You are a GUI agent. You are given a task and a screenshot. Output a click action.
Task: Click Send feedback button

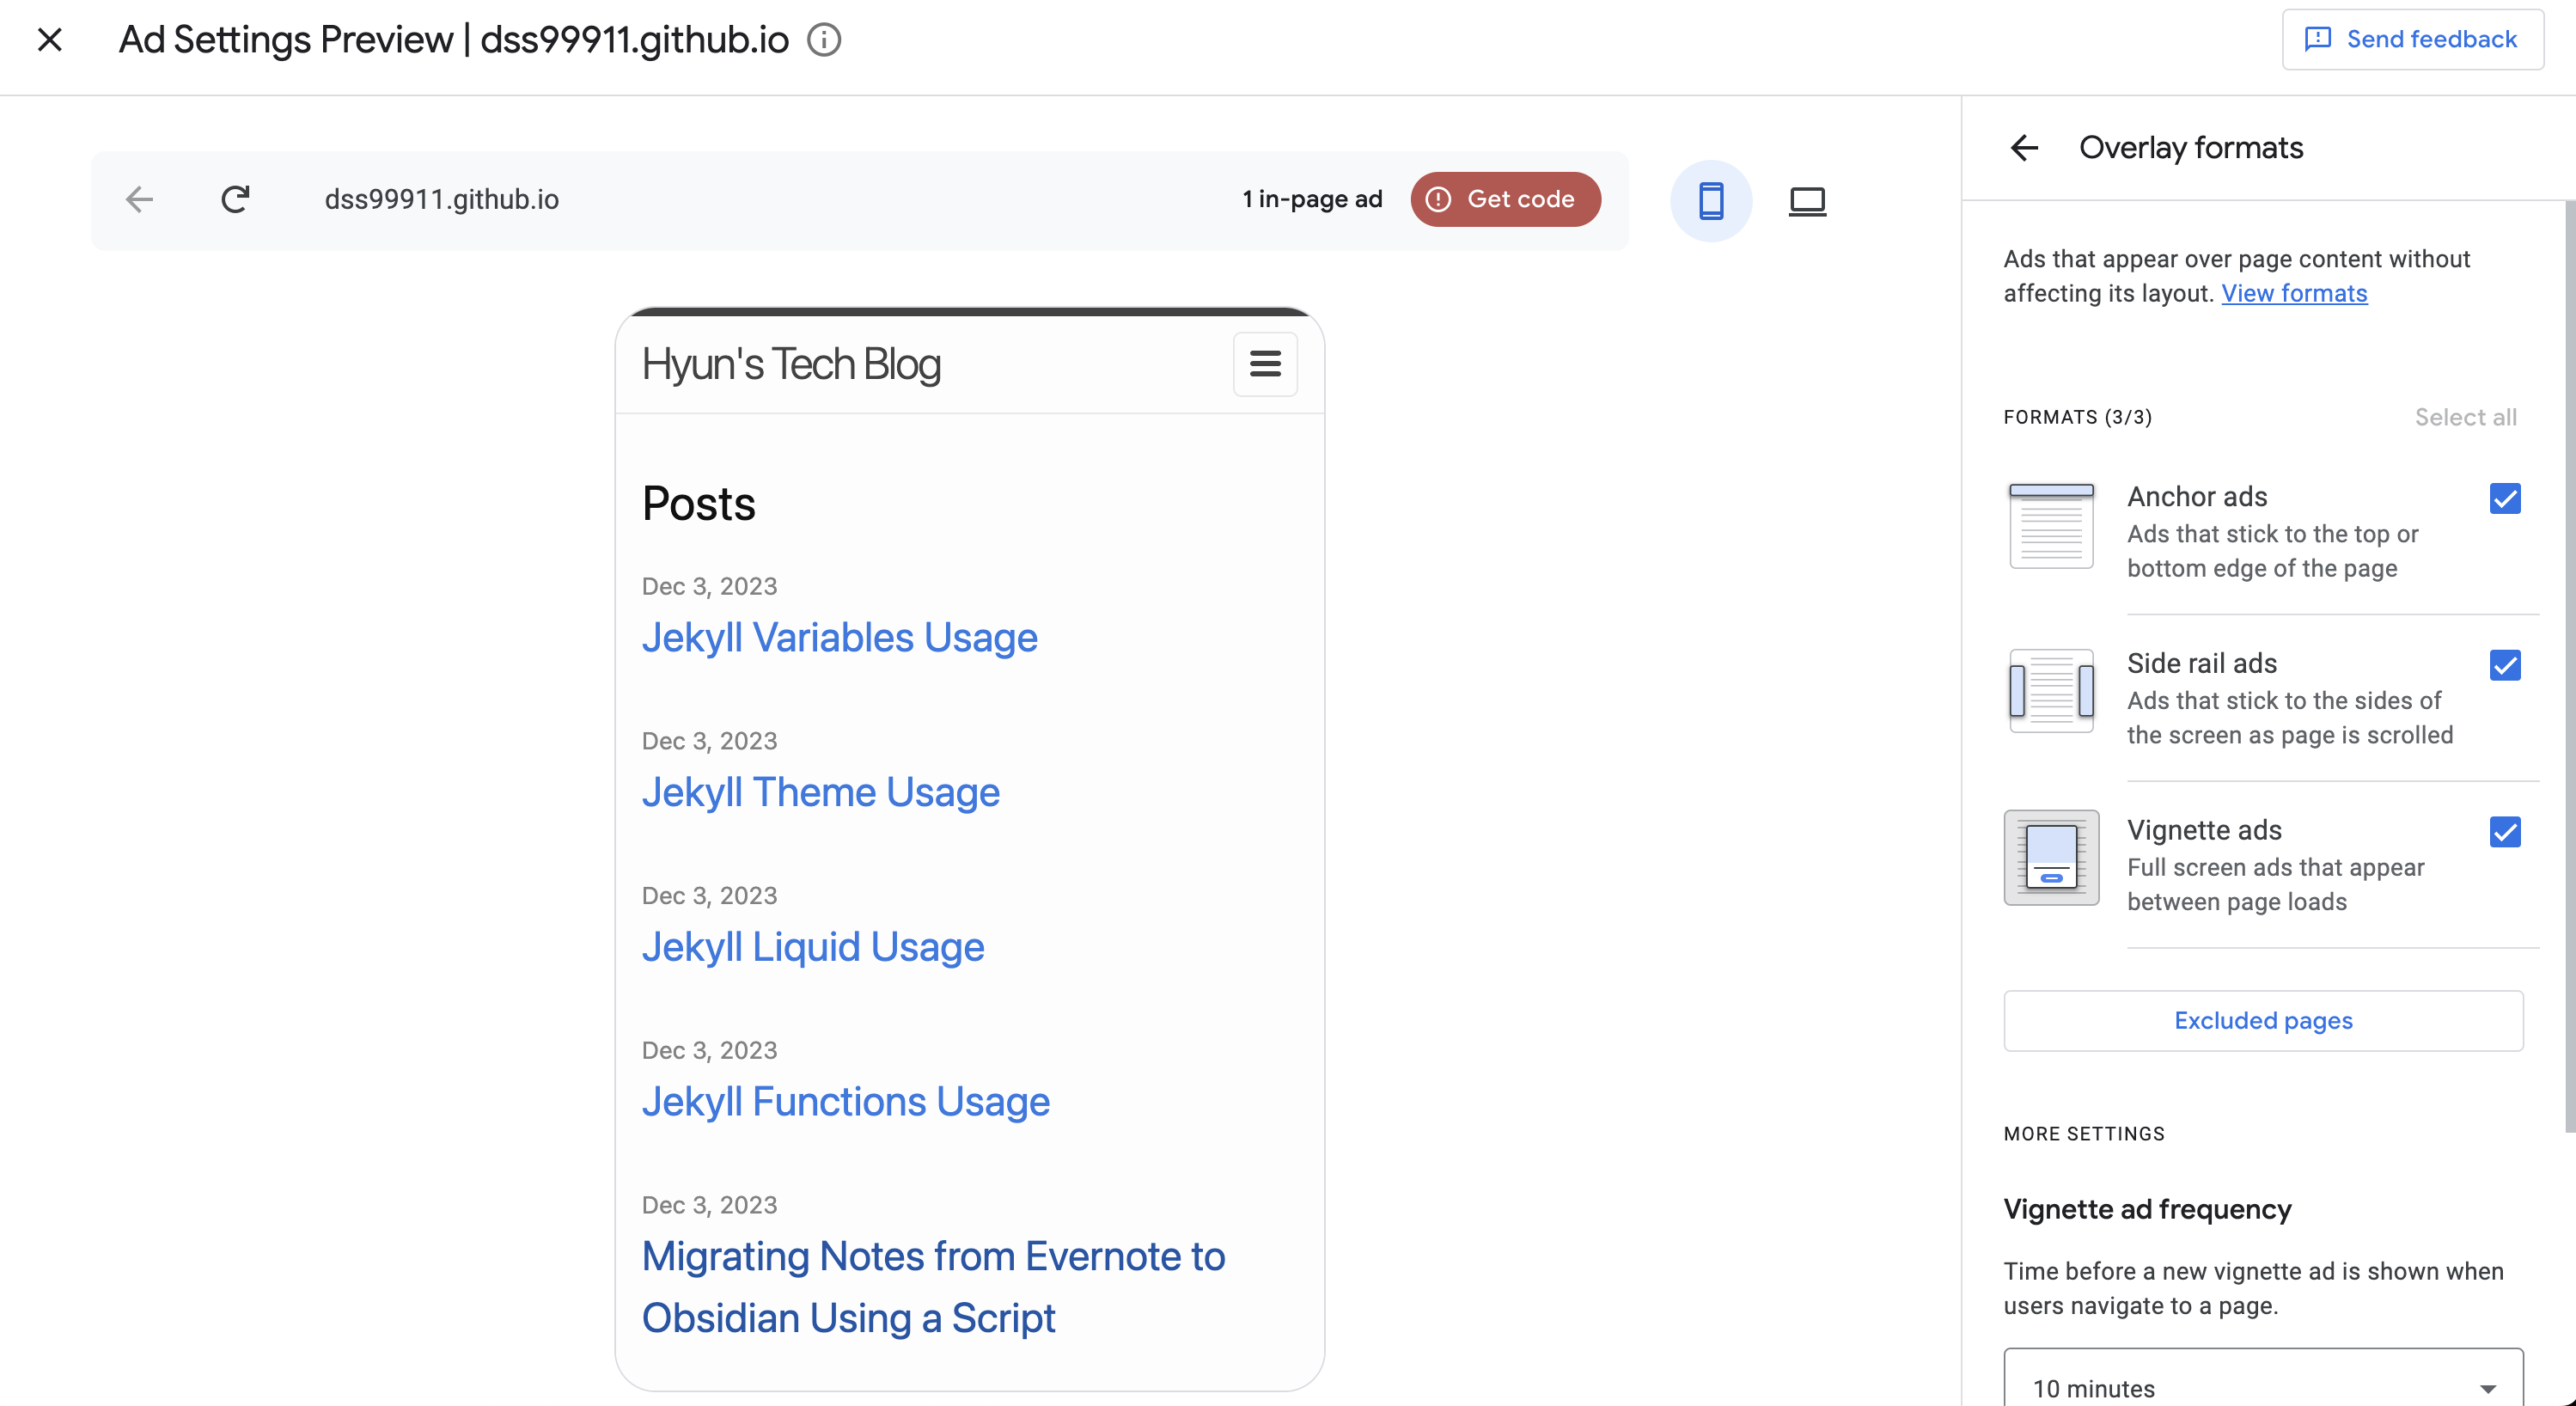[2412, 39]
